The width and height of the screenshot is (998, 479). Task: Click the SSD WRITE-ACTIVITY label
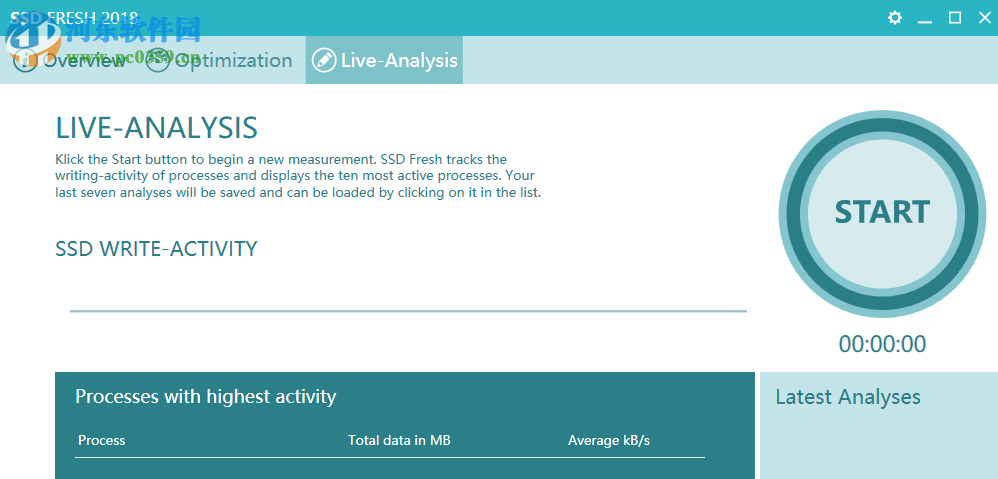[157, 249]
